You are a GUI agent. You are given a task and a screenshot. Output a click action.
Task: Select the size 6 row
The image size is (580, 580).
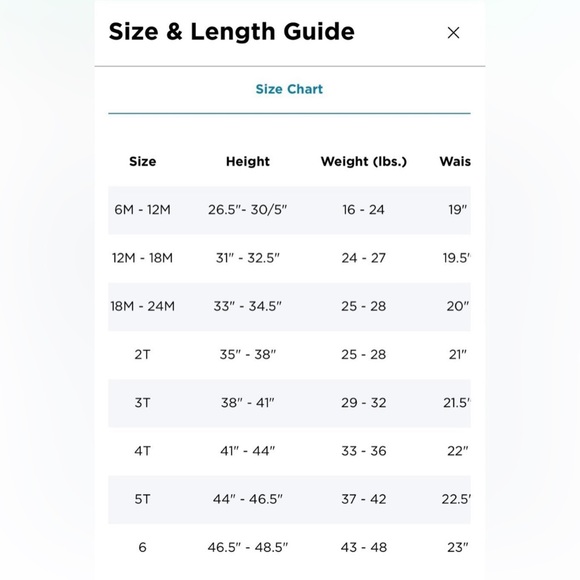point(289,548)
